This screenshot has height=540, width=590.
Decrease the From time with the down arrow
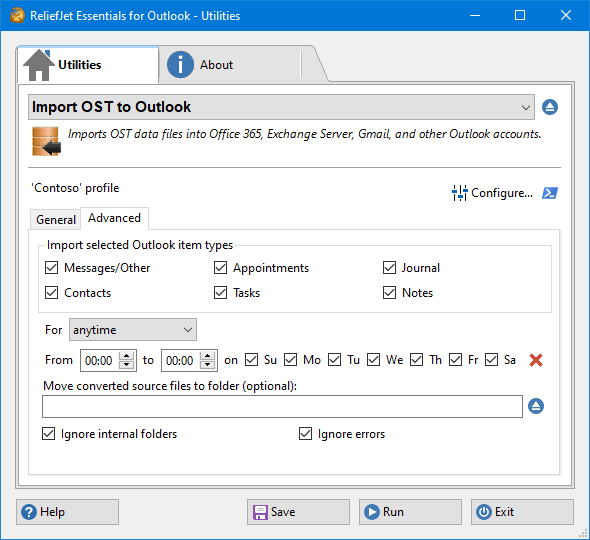[x=127, y=365]
